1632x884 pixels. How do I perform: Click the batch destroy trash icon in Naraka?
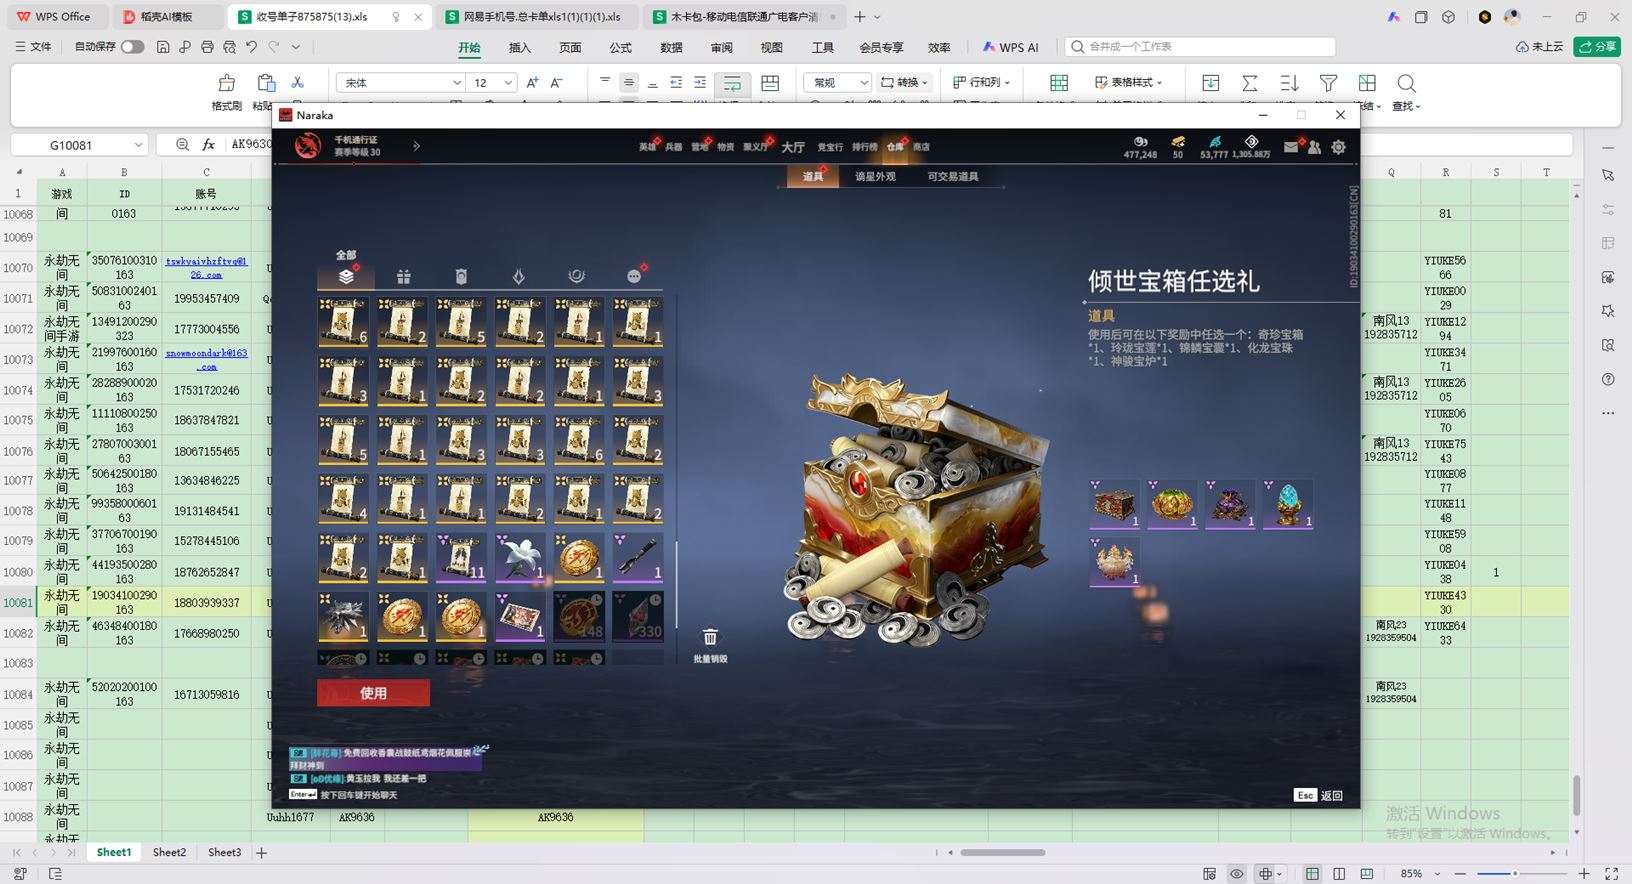click(x=710, y=637)
